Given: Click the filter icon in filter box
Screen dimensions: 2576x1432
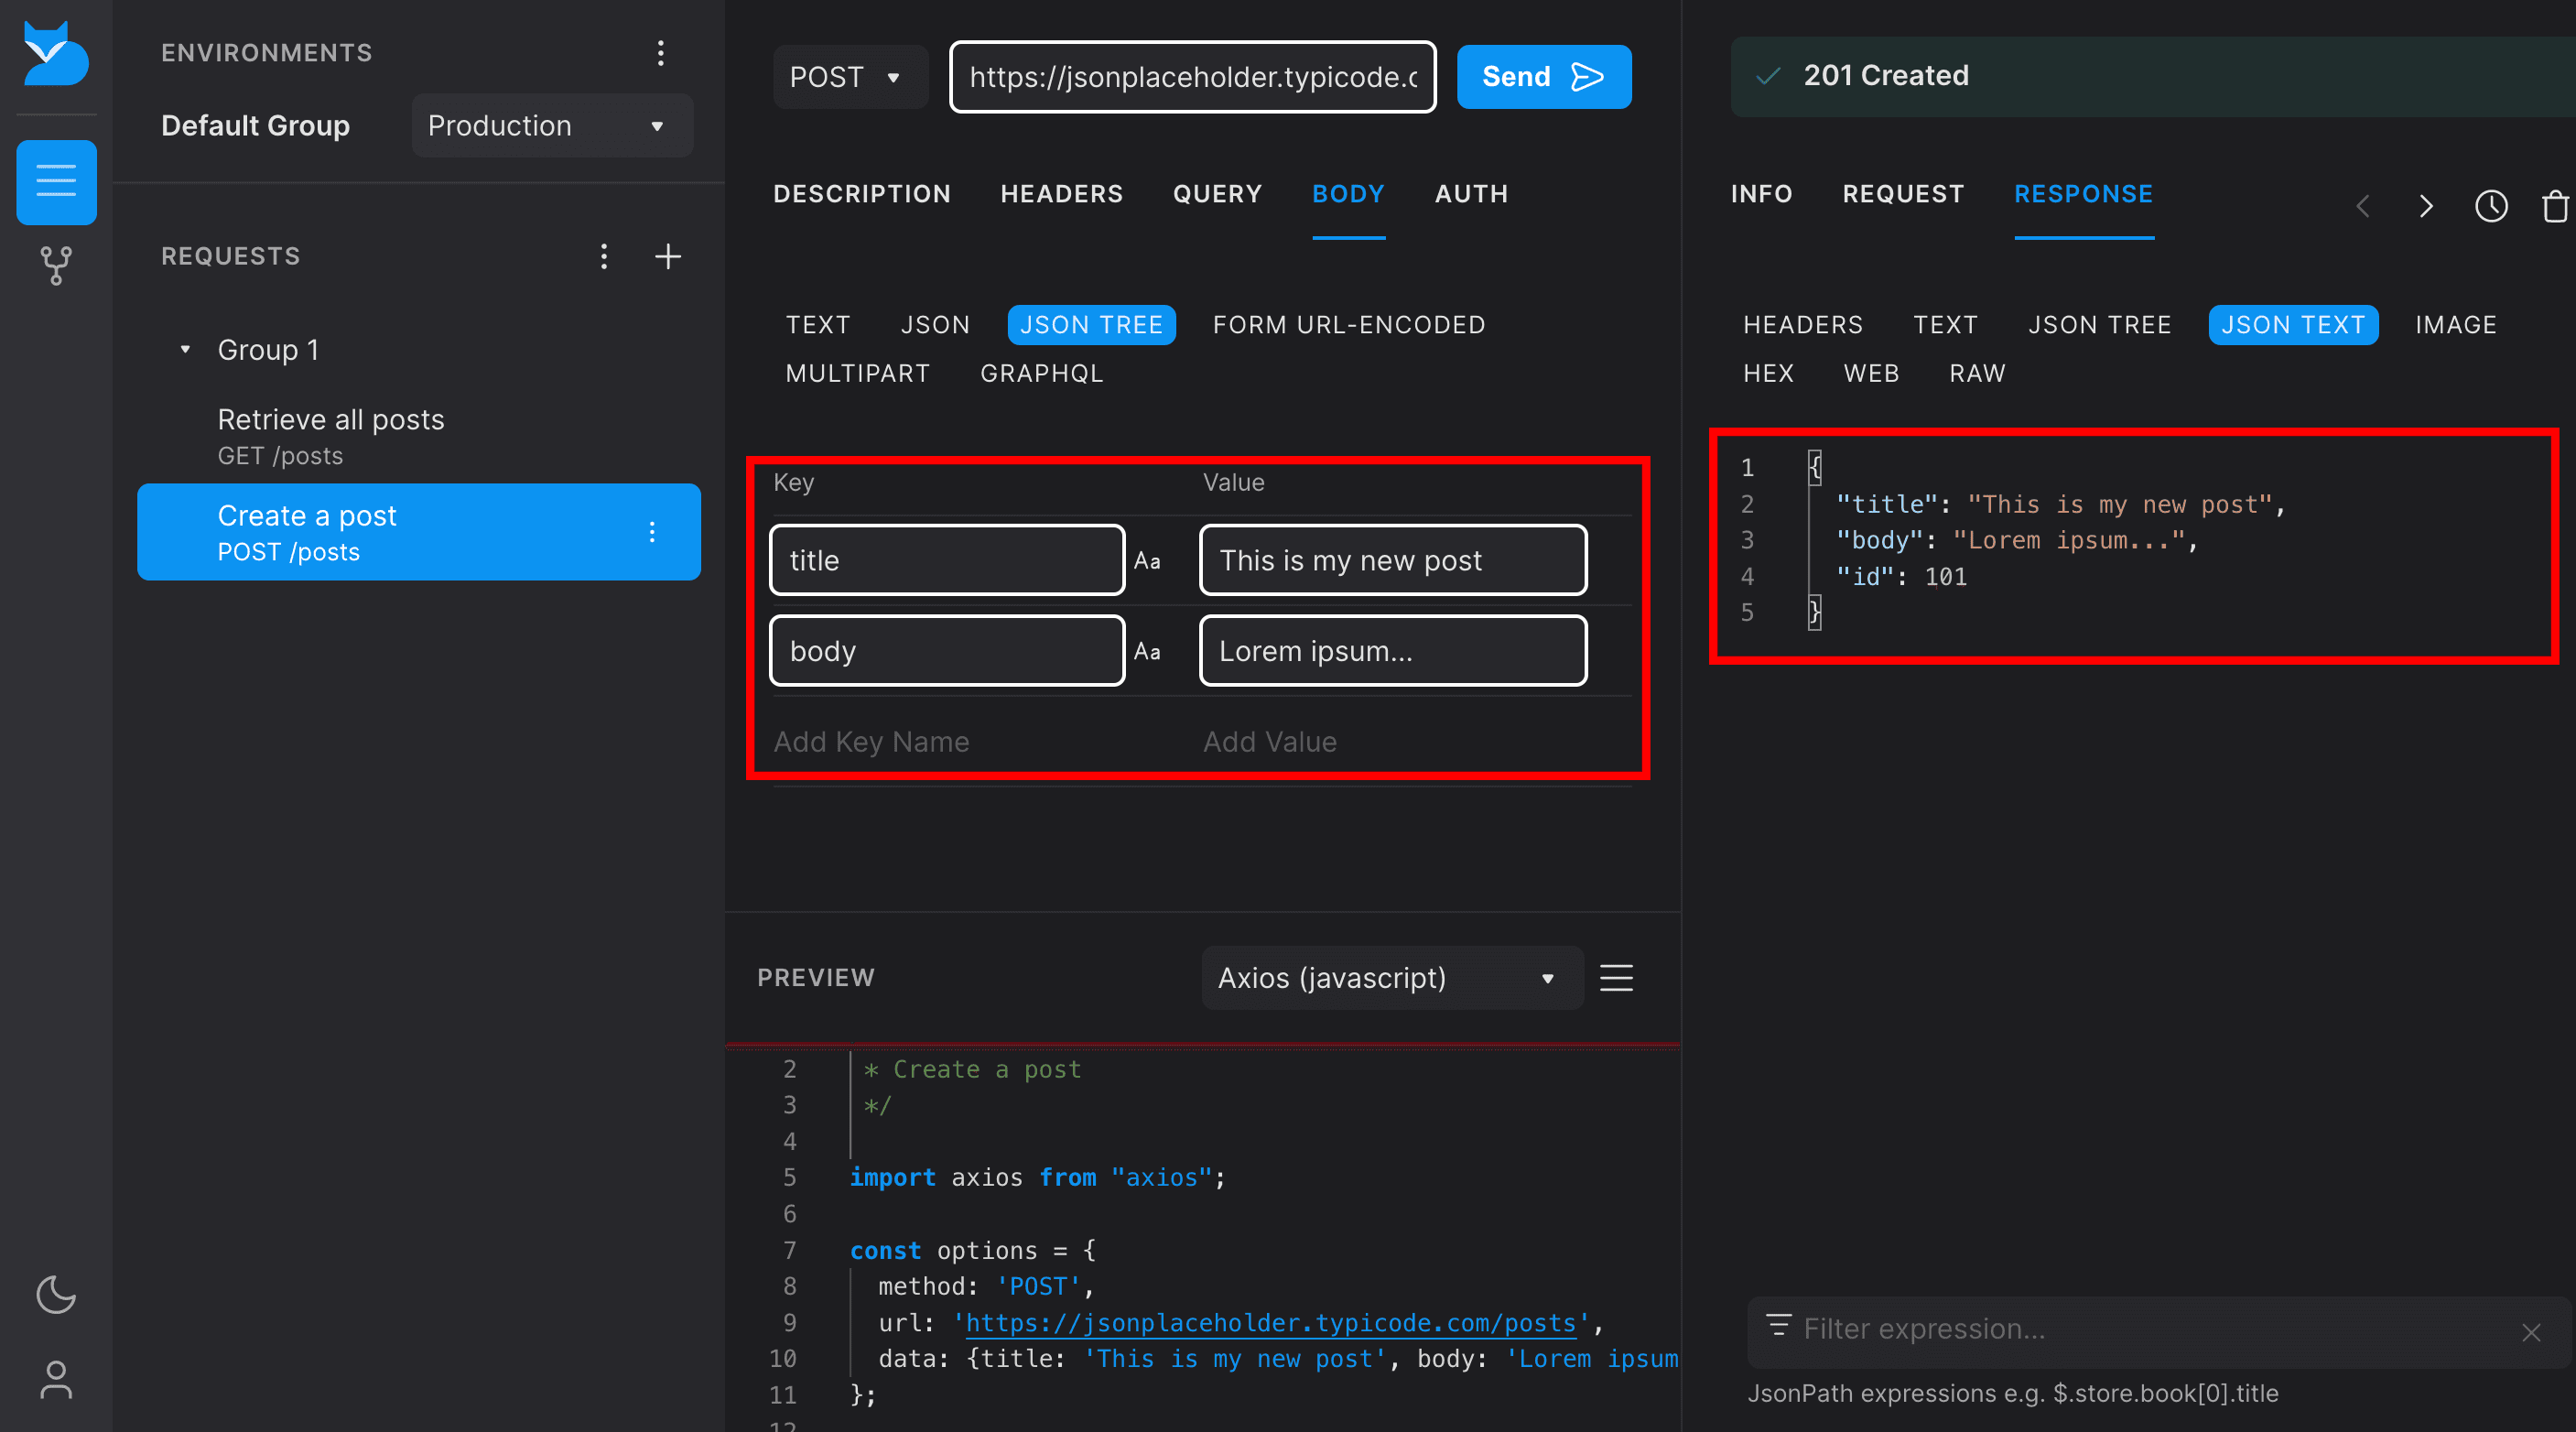Looking at the screenshot, I should point(1779,1326).
